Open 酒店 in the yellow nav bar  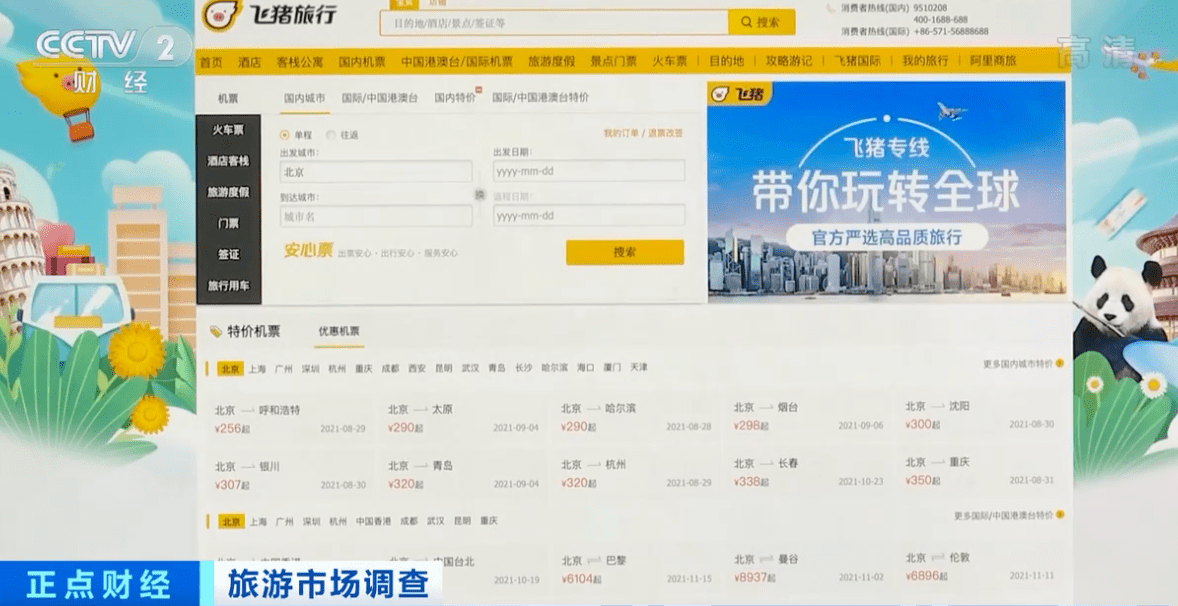(x=249, y=62)
